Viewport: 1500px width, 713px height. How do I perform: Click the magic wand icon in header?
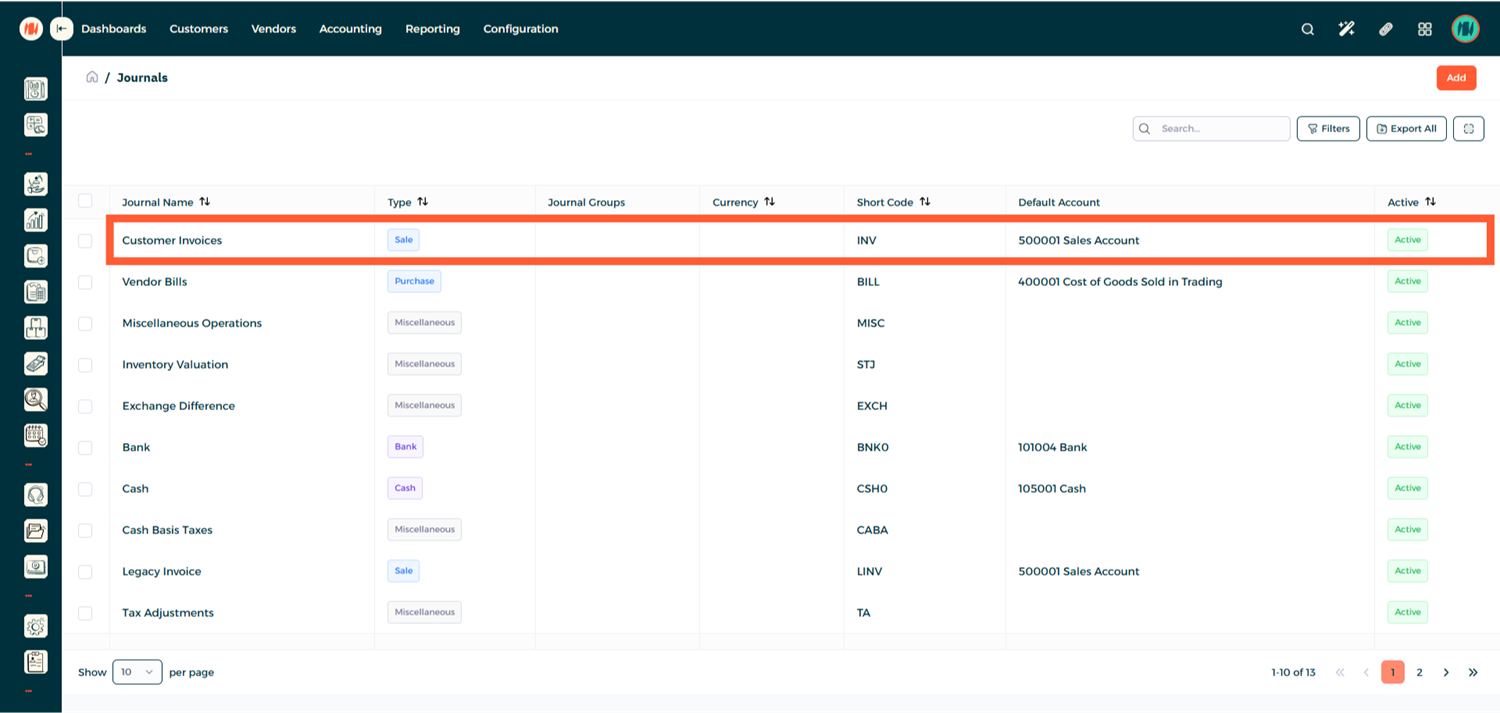tap(1346, 29)
